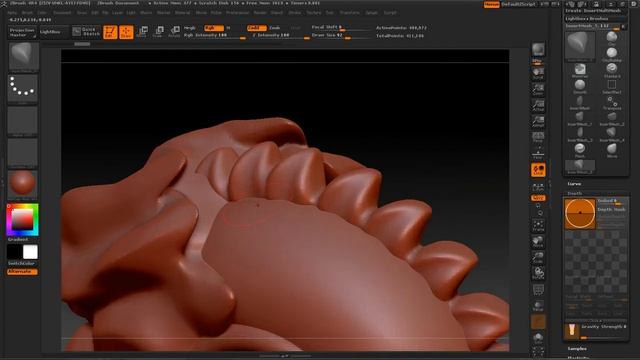Screen dimensions: 640x360
Task: Select the white secondary color swatch
Action: (x=30, y=252)
